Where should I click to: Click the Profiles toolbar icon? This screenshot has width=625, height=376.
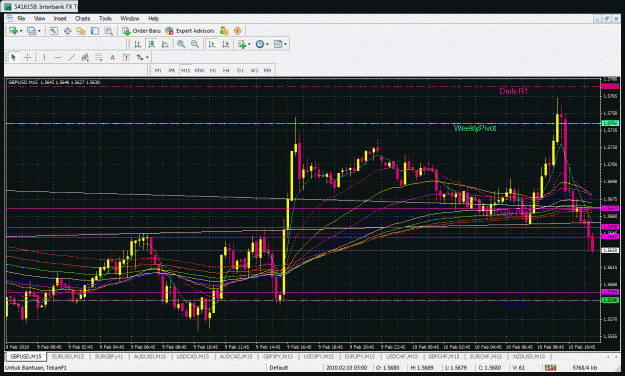(x=31, y=31)
